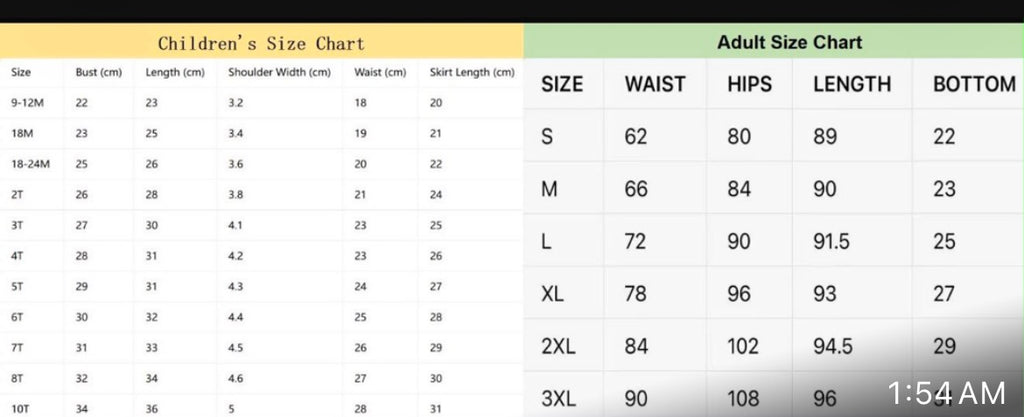This screenshot has height=417, width=1024.
Task: Select the BOTTOM column header
Action: pyautogui.click(x=974, y=84)
